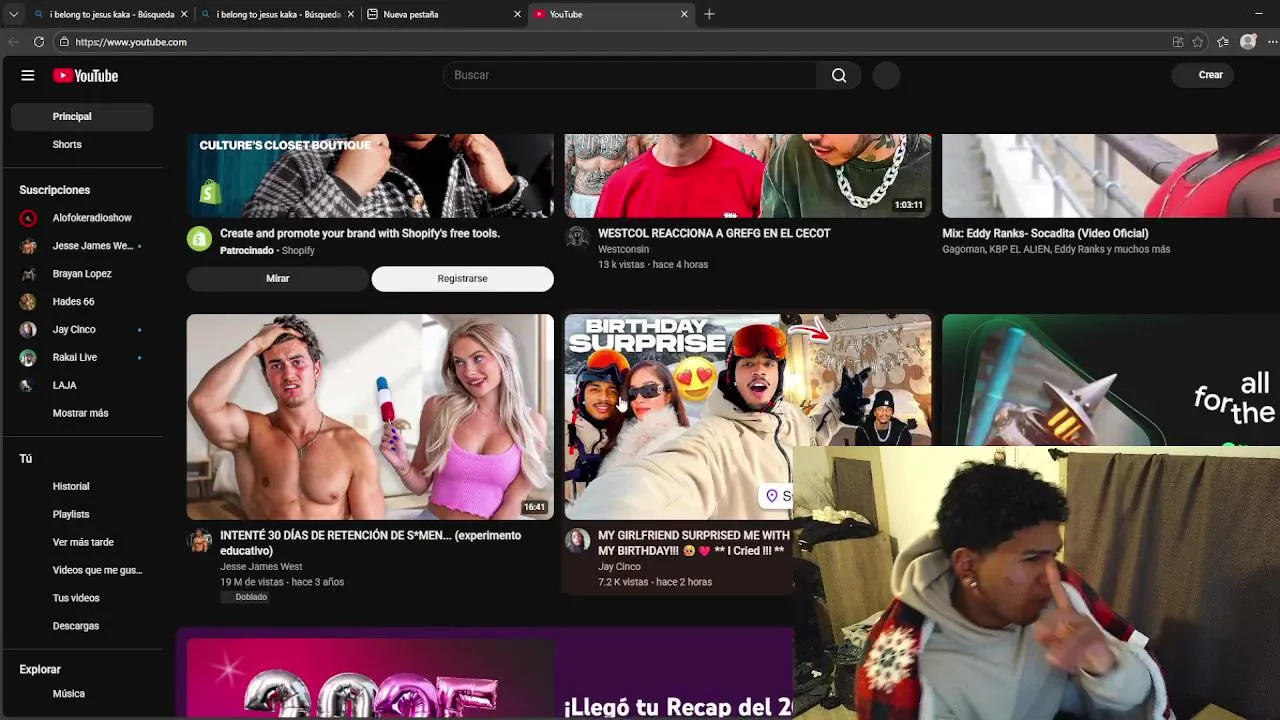Open Jesse James West channel name under video
Image resolution: width=1280 pixels, height=720 pixels.
[x=261, y=567]
